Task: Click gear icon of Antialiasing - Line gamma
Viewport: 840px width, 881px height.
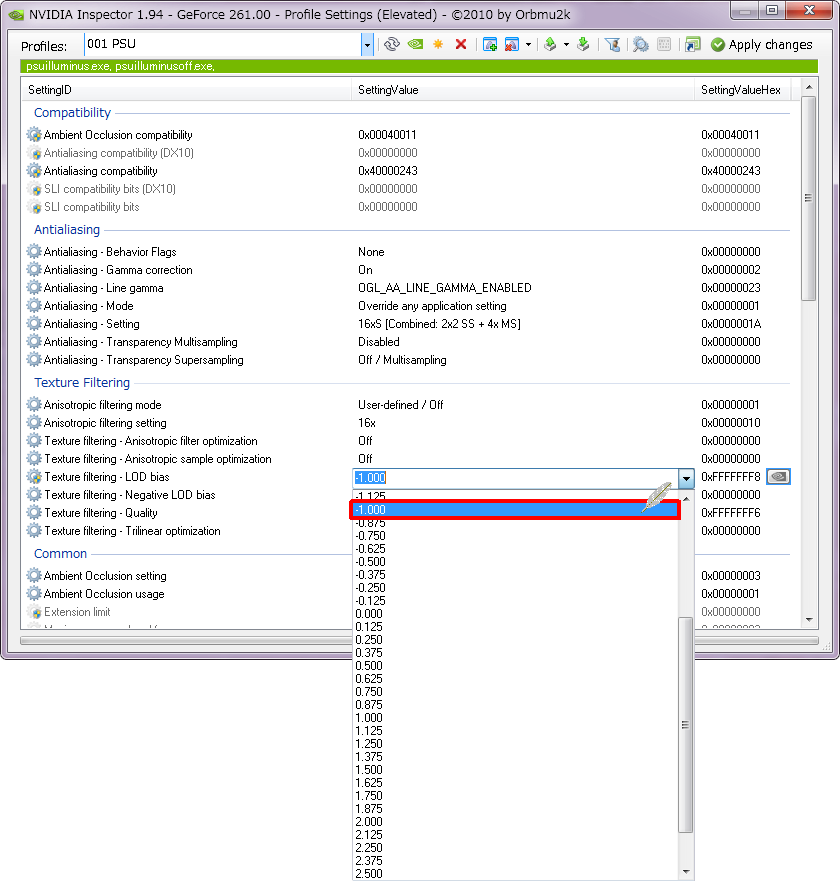Action: [x=34, y=288]
